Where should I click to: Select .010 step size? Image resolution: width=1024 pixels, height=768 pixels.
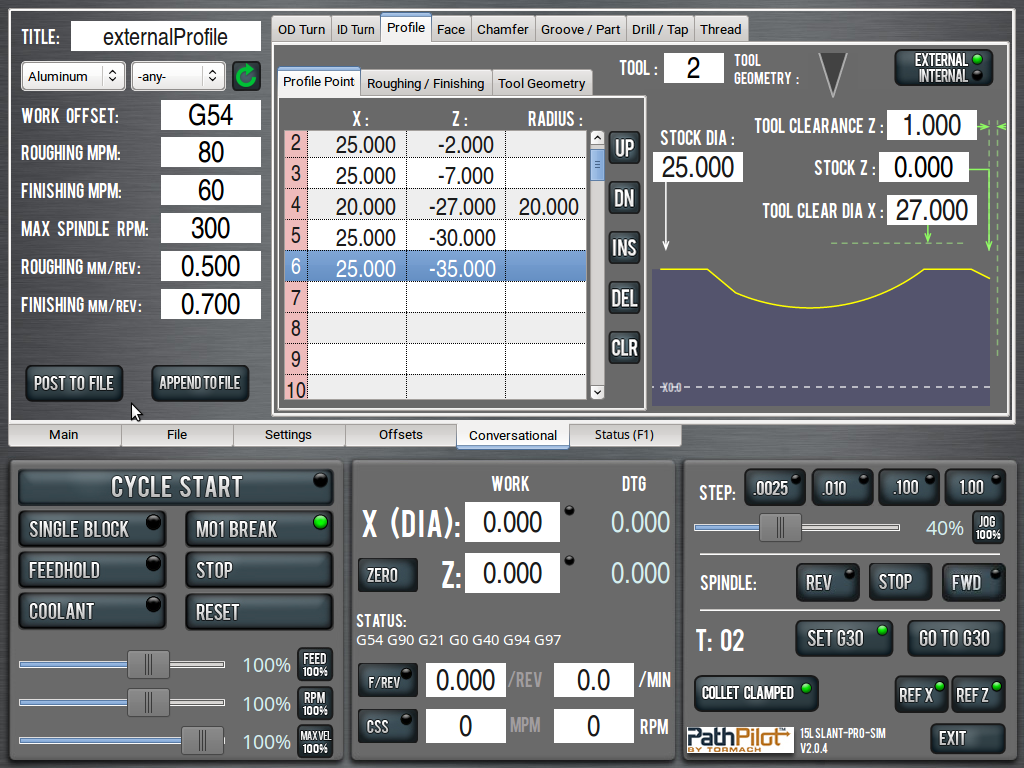point(842,488)
